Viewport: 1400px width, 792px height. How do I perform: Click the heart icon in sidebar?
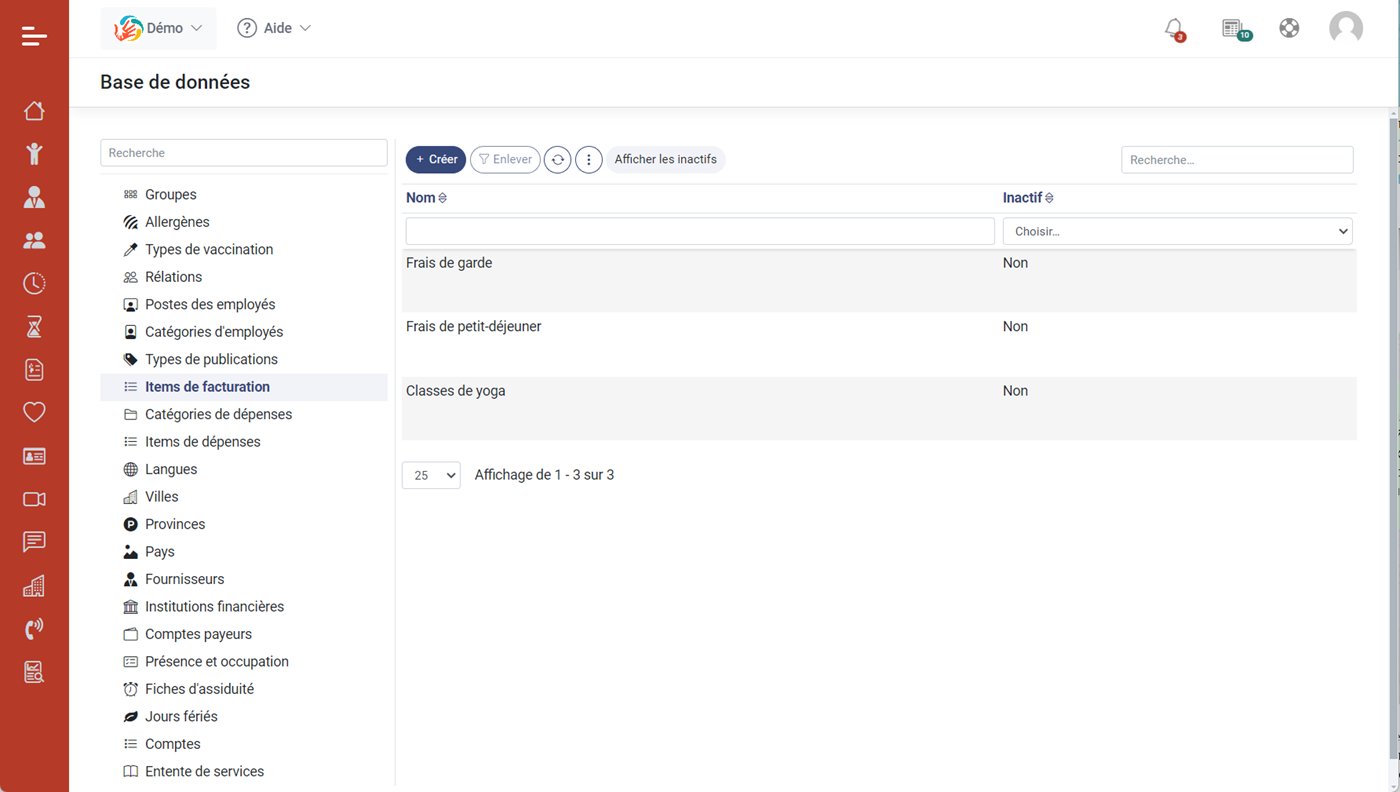(34, 412)
